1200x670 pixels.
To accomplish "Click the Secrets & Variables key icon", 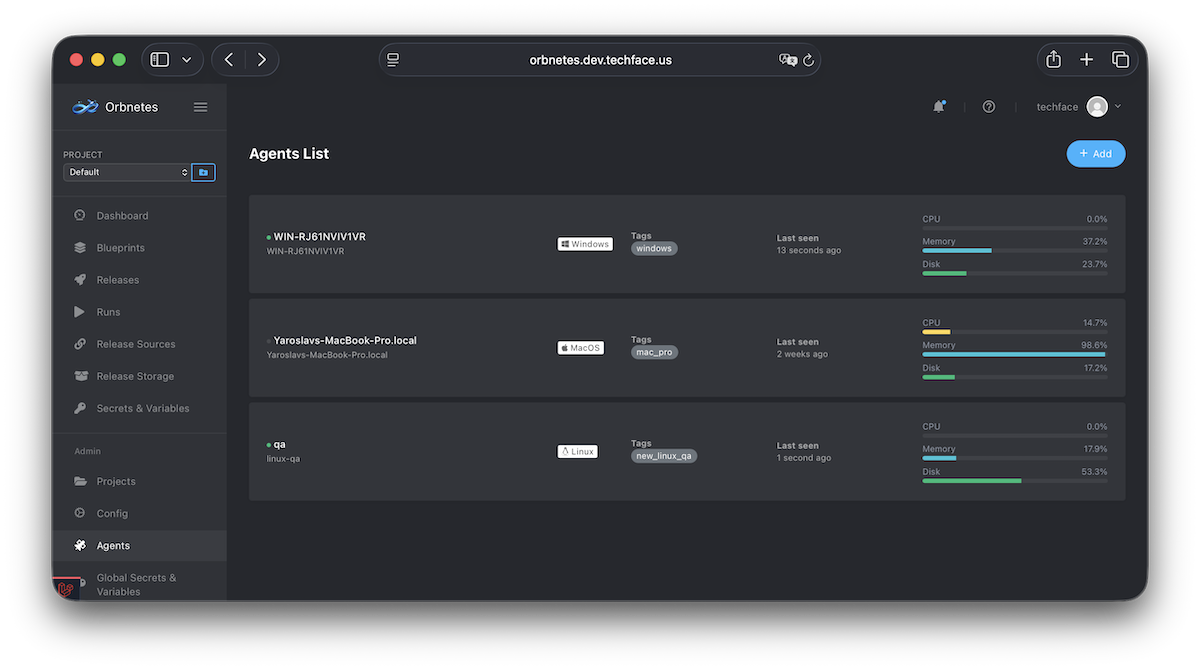I will click(x=81, y=408).
